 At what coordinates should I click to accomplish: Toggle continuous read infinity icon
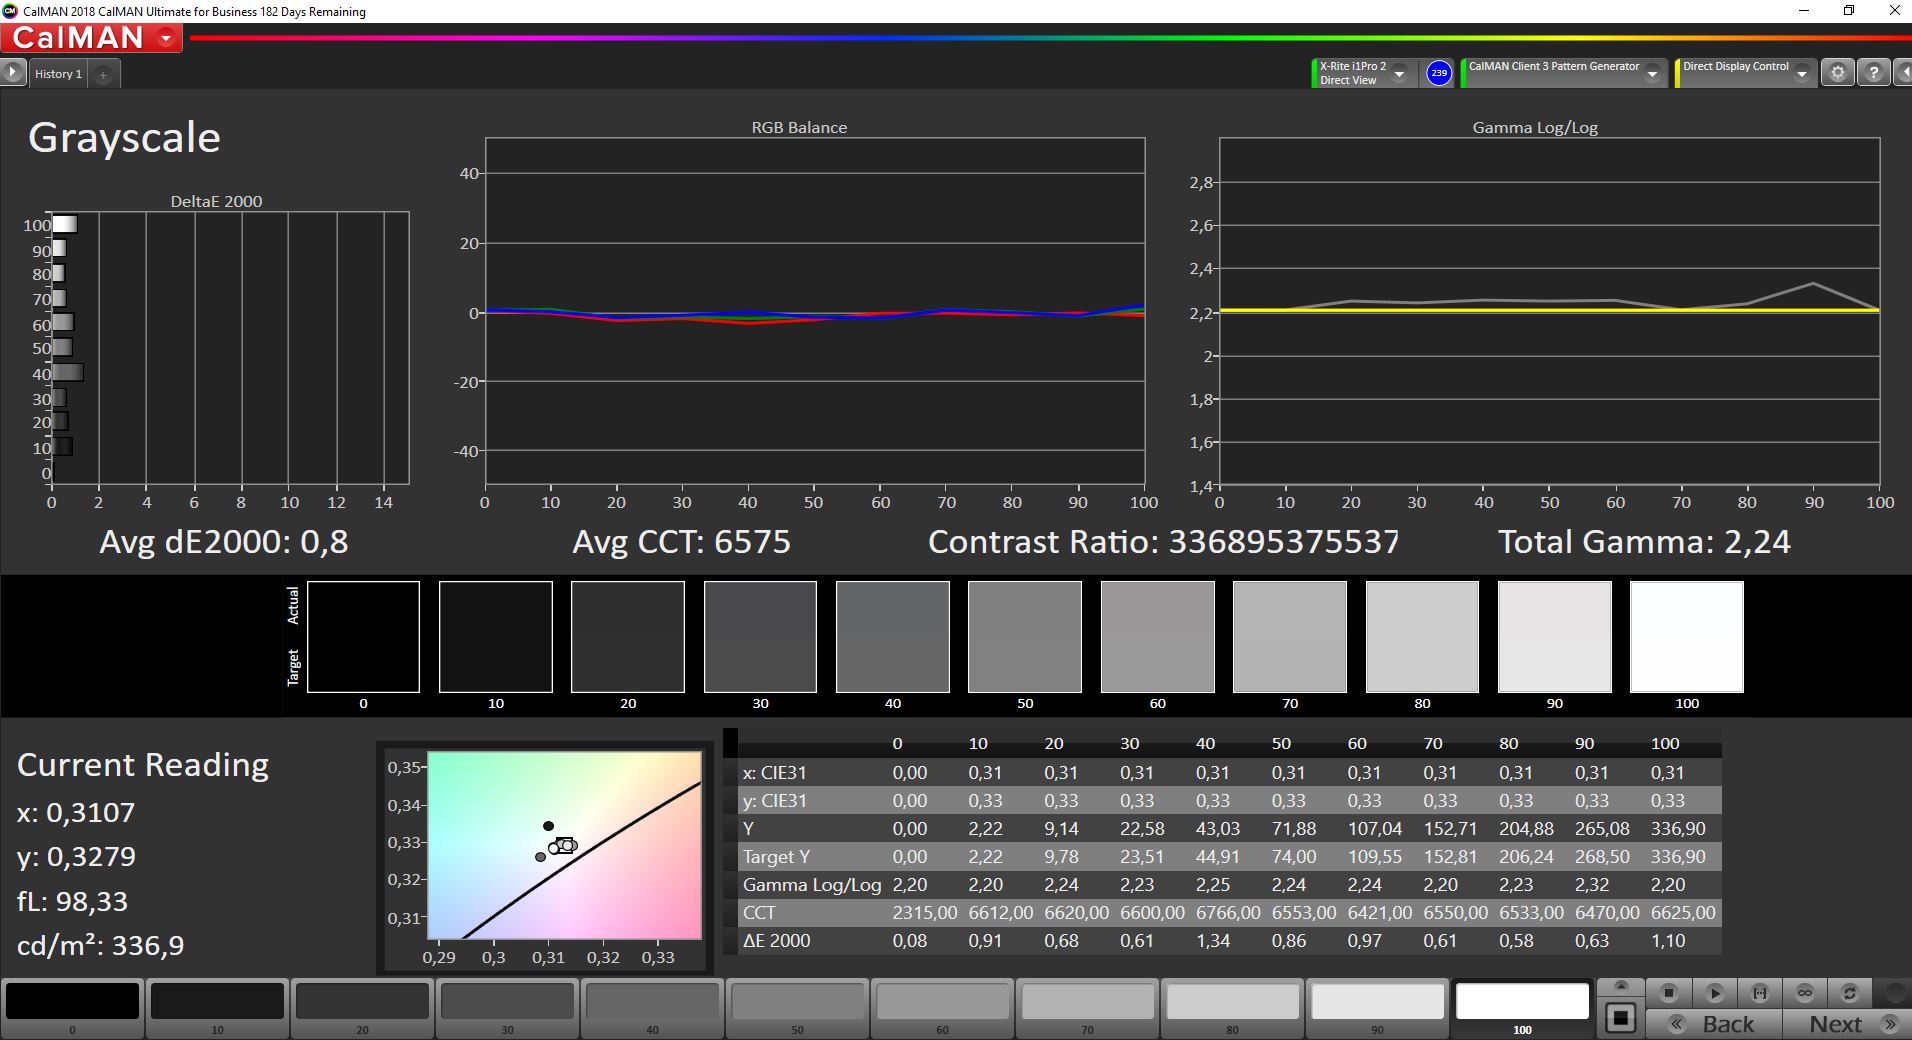click(x=1804, y=993)
